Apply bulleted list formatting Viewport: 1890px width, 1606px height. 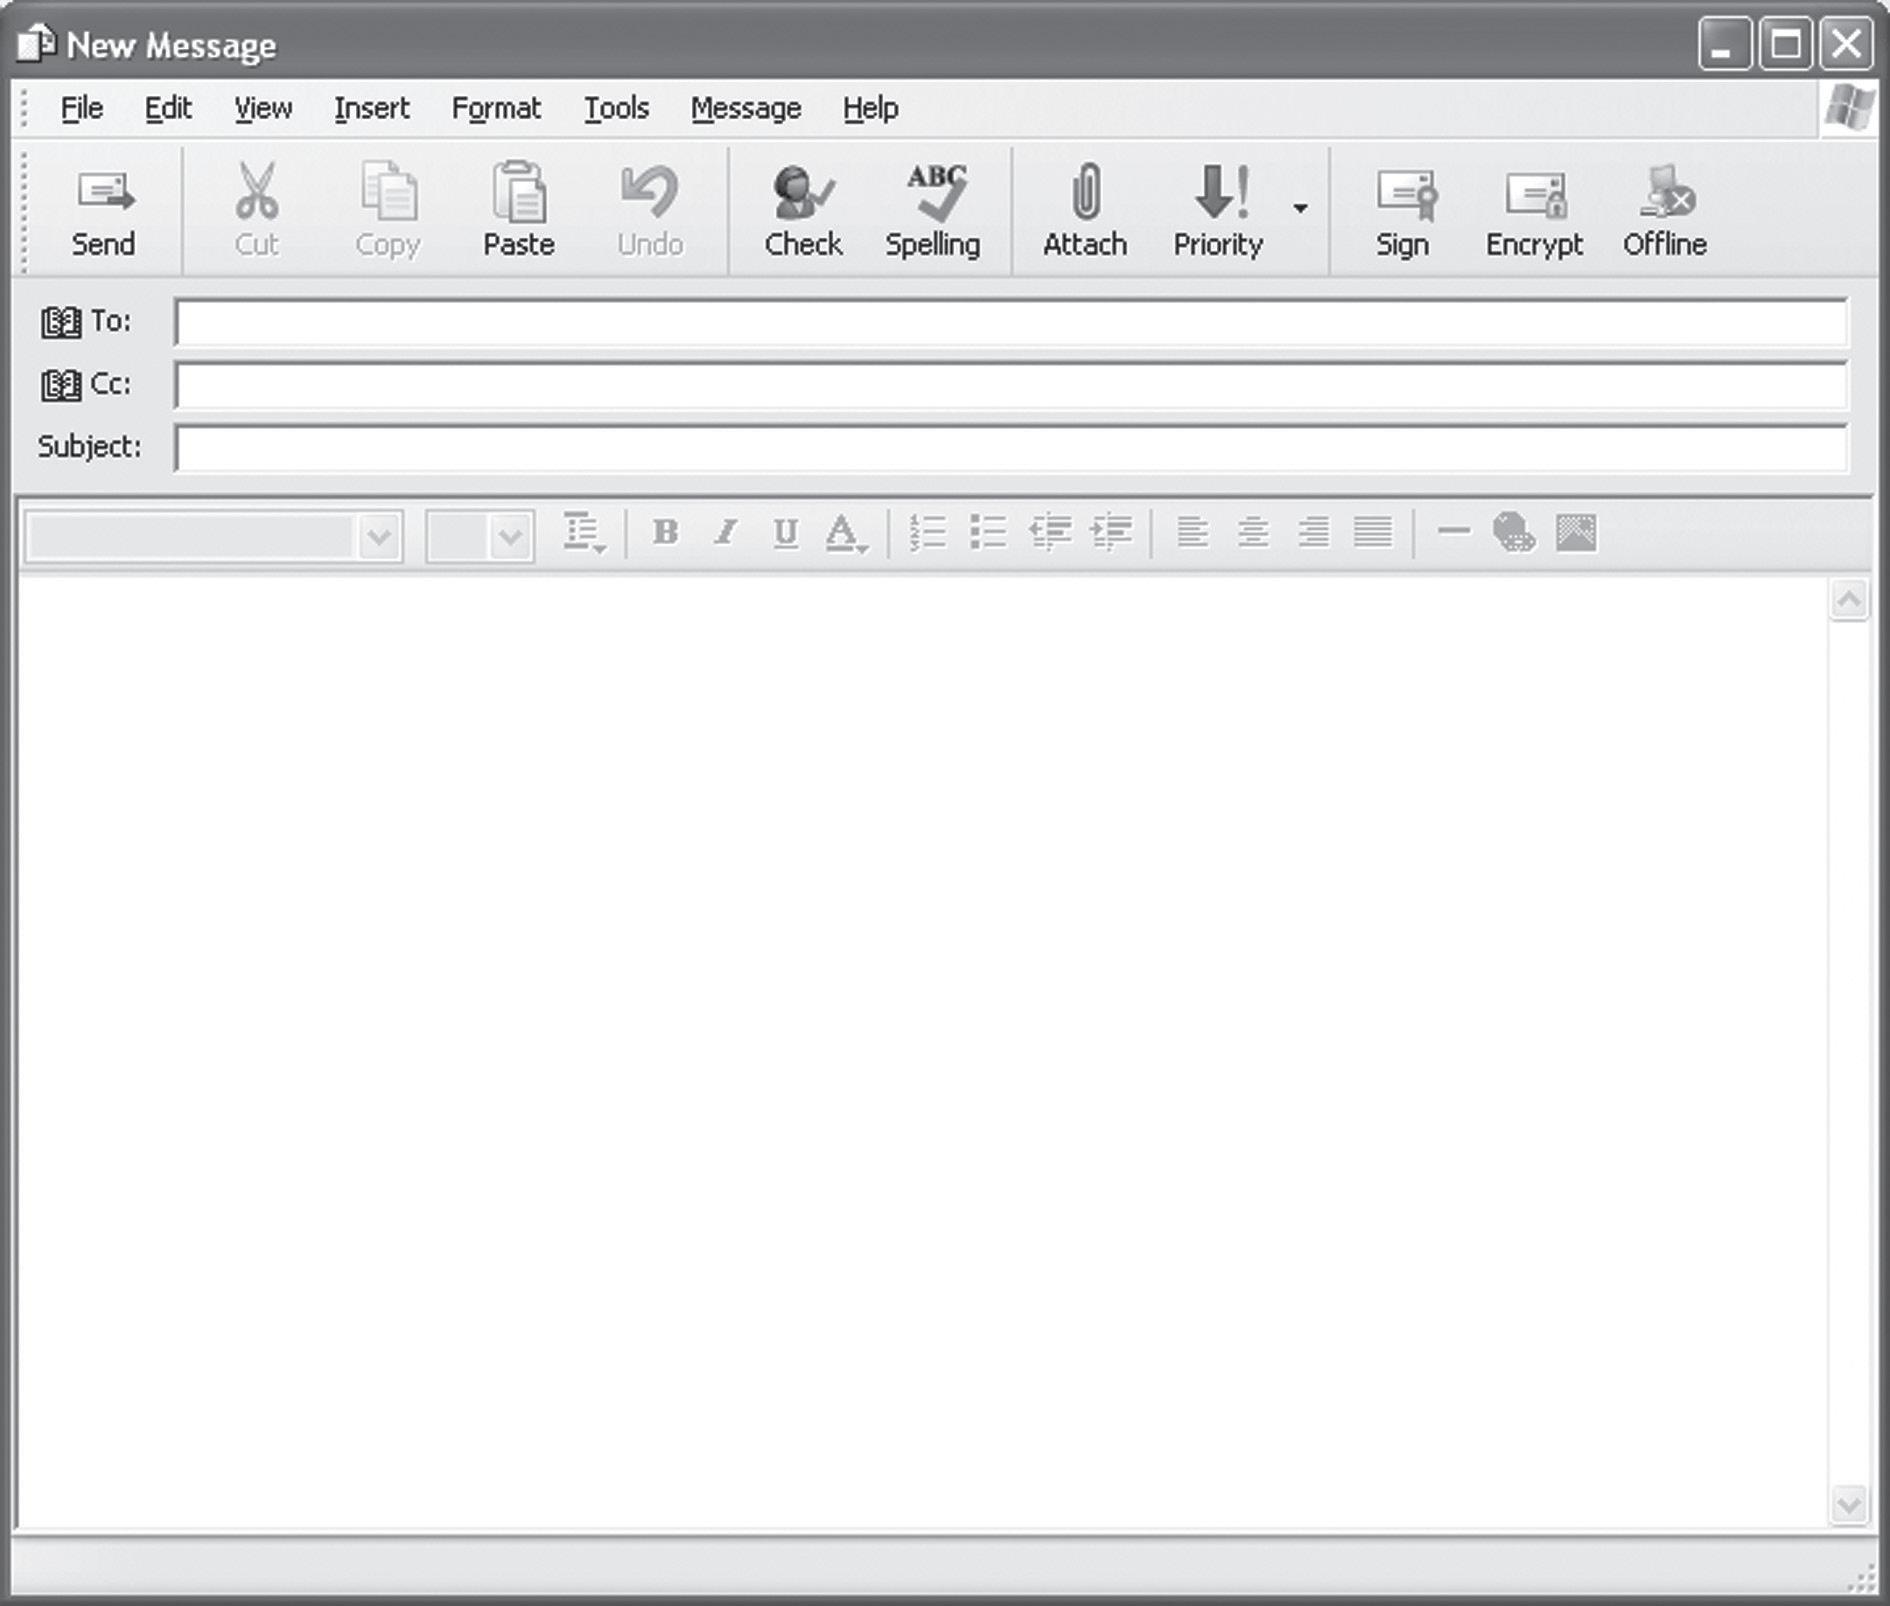988,532
